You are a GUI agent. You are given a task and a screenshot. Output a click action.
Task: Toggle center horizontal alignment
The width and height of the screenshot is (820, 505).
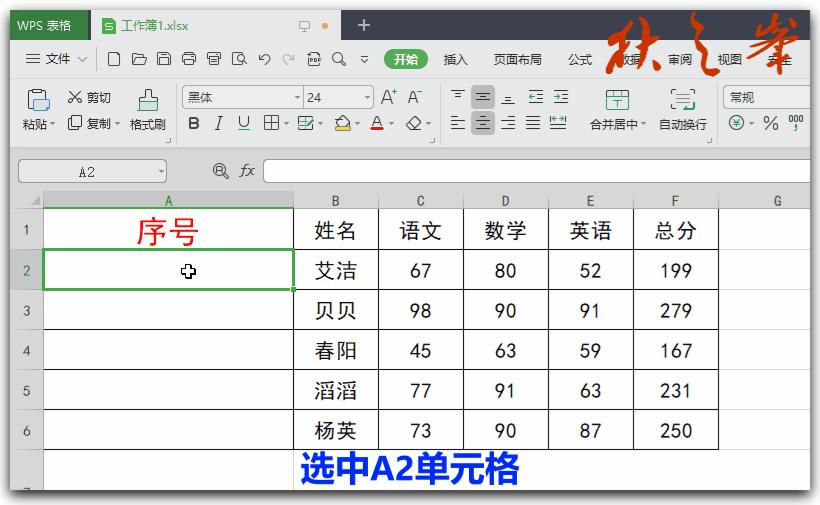tap(483, 123)
